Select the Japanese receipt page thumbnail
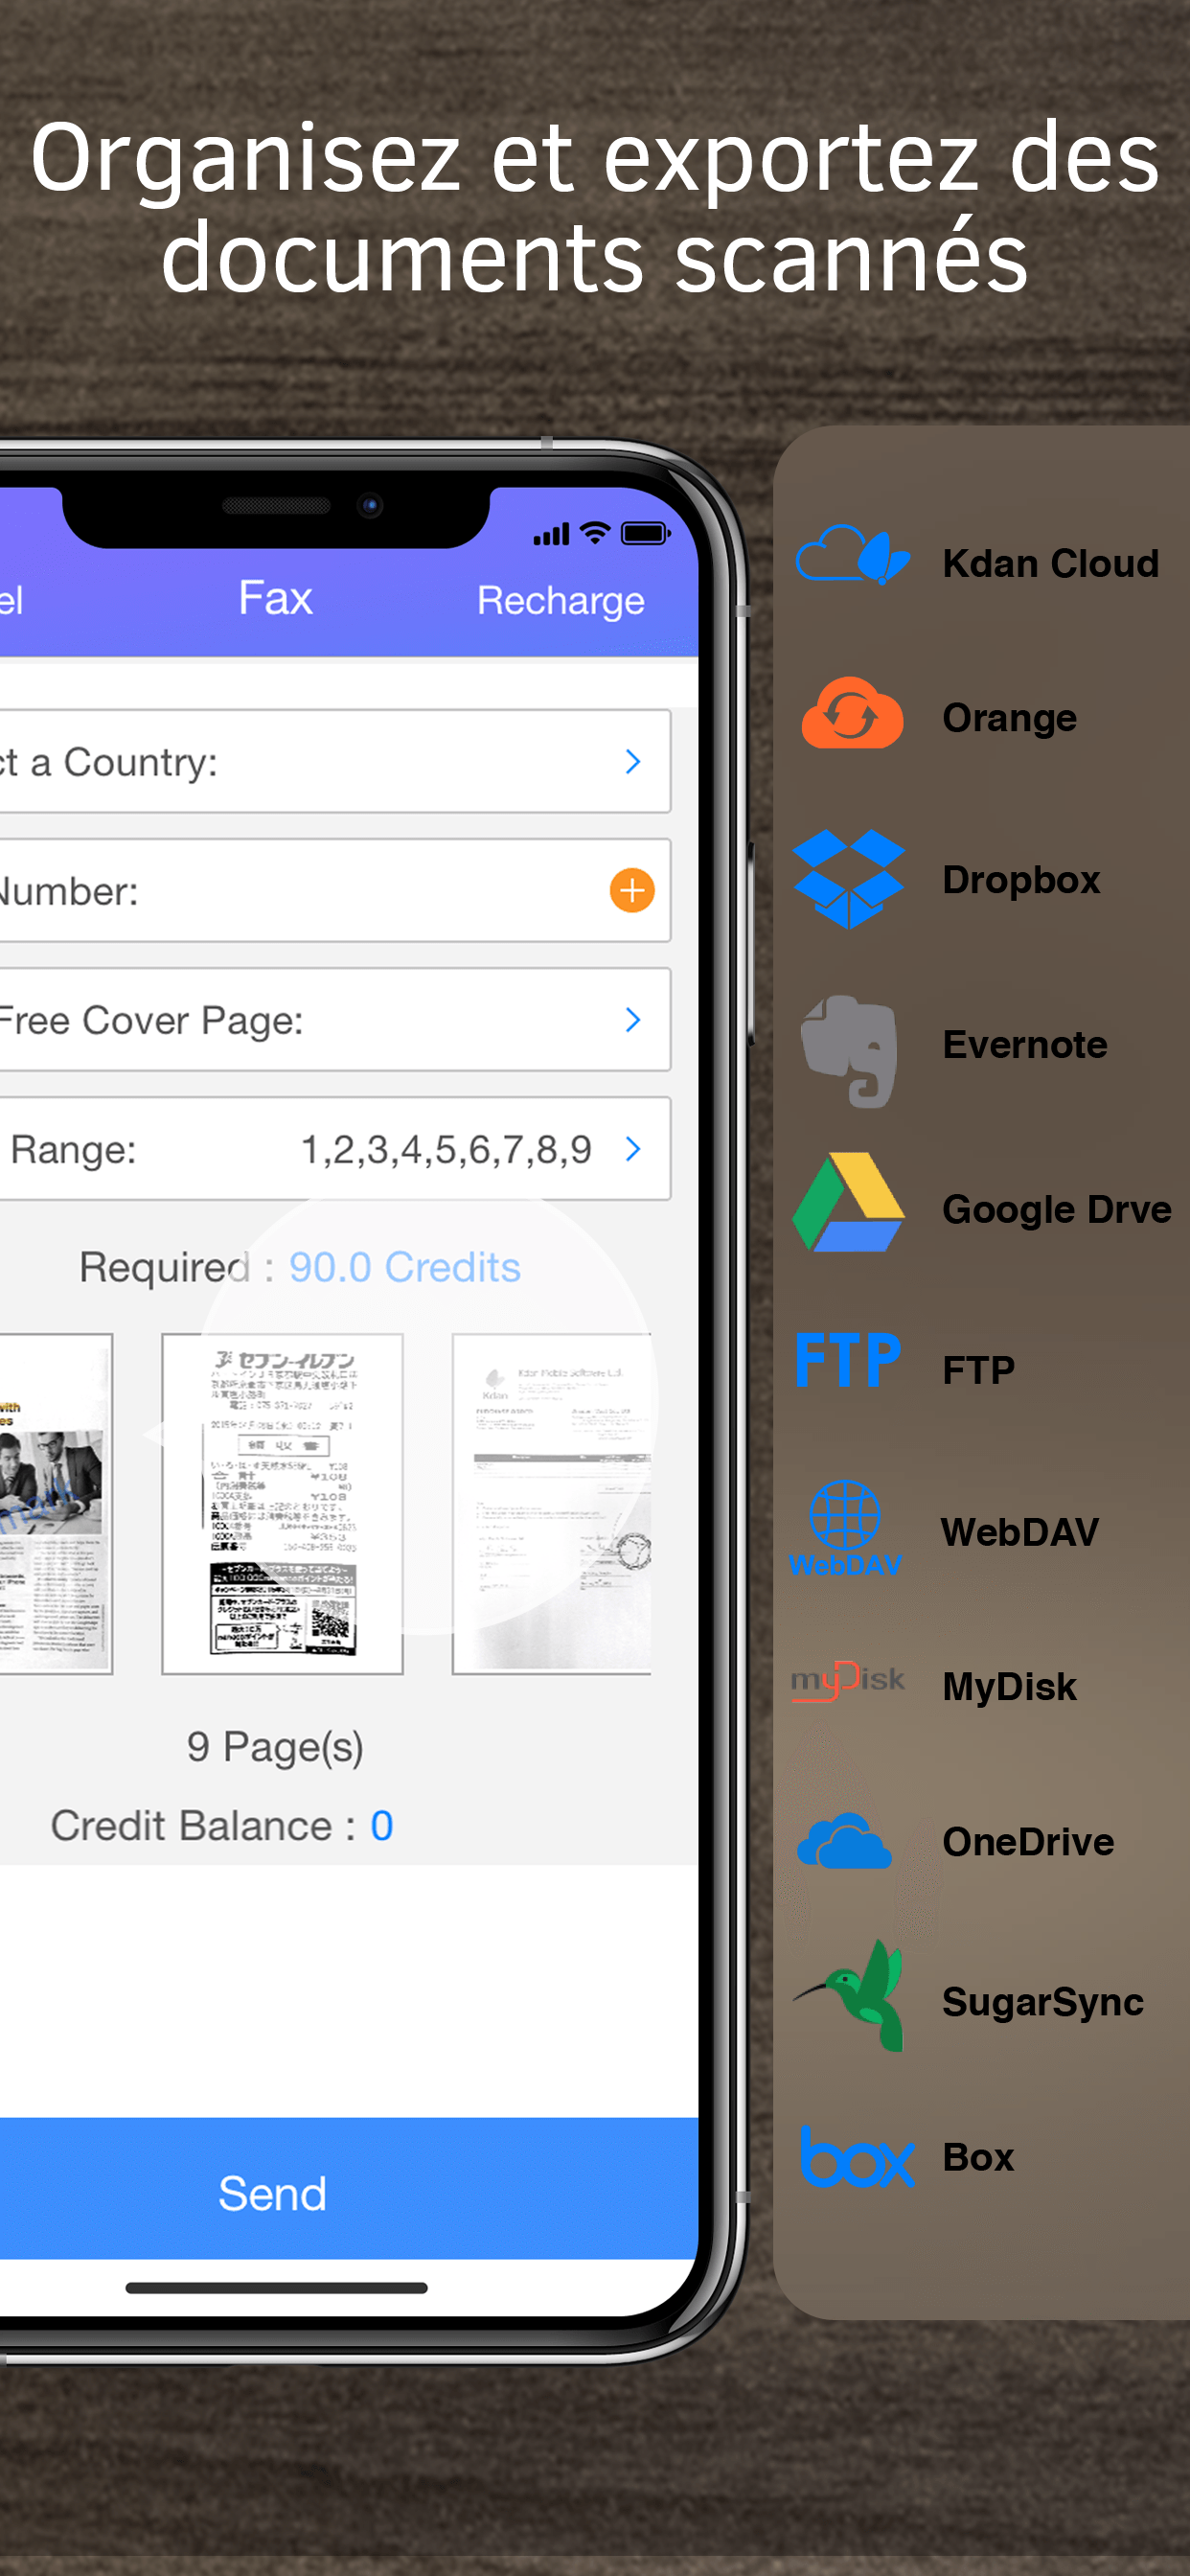The image size is (1190, 2576). coord(282,1503)
